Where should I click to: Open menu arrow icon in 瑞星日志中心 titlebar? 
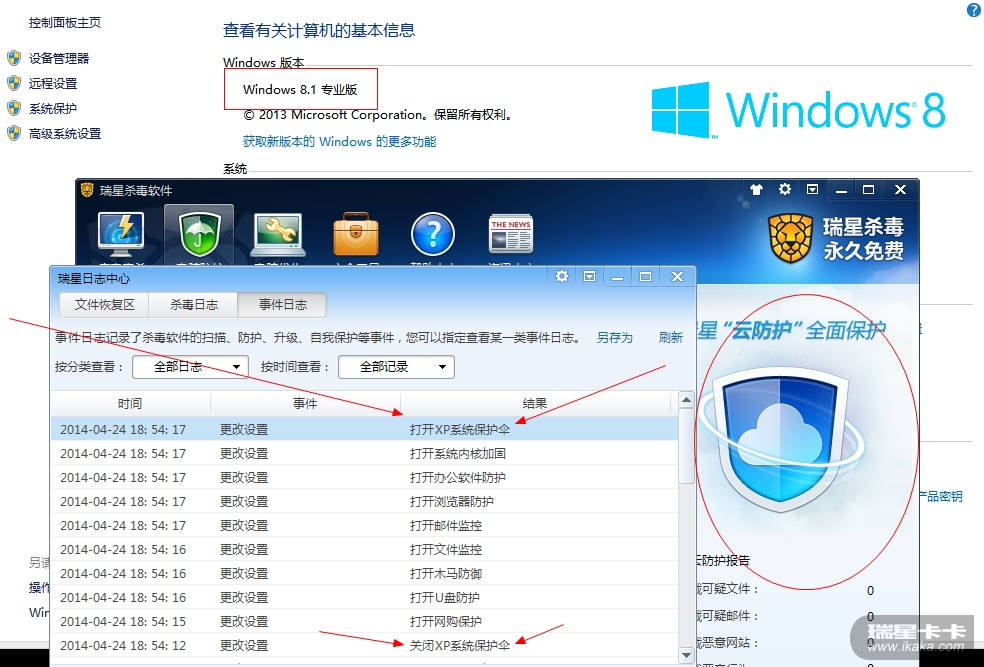589,276
